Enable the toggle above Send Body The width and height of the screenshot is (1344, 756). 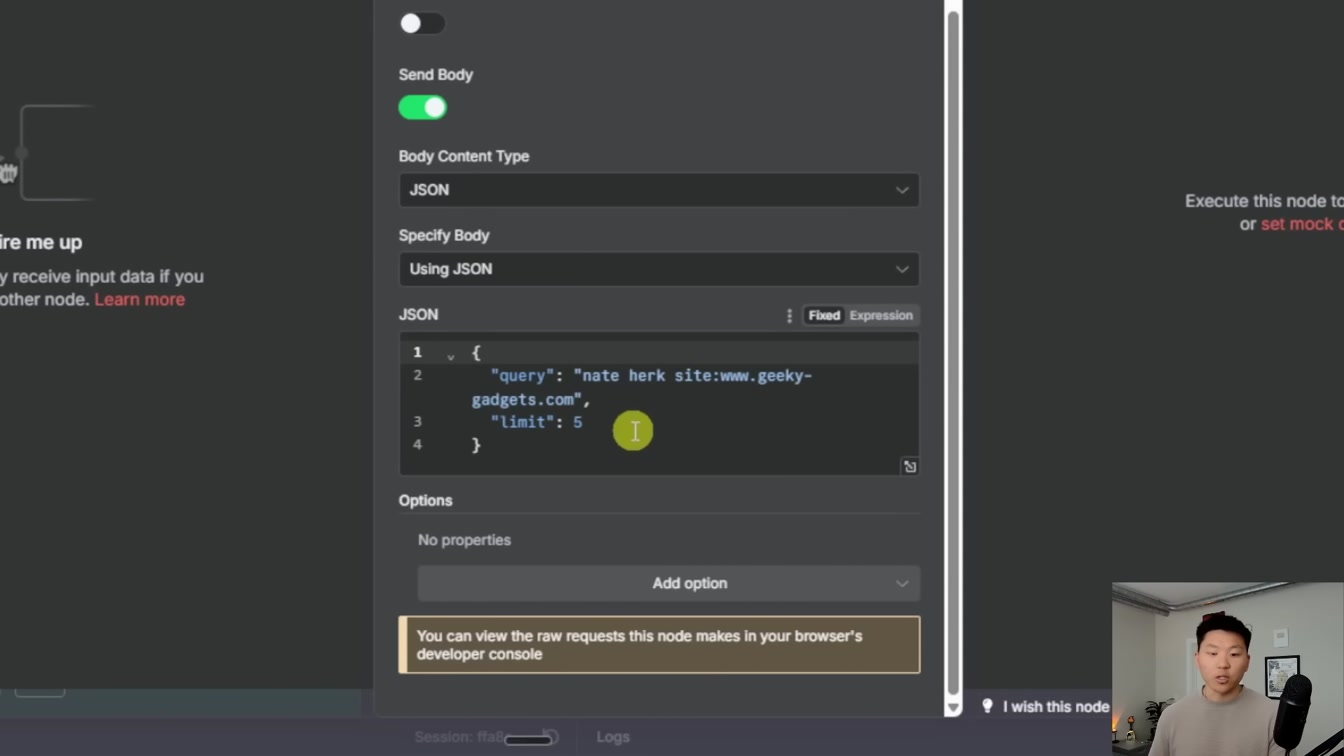pyautogui.click(x=422, y=23)
